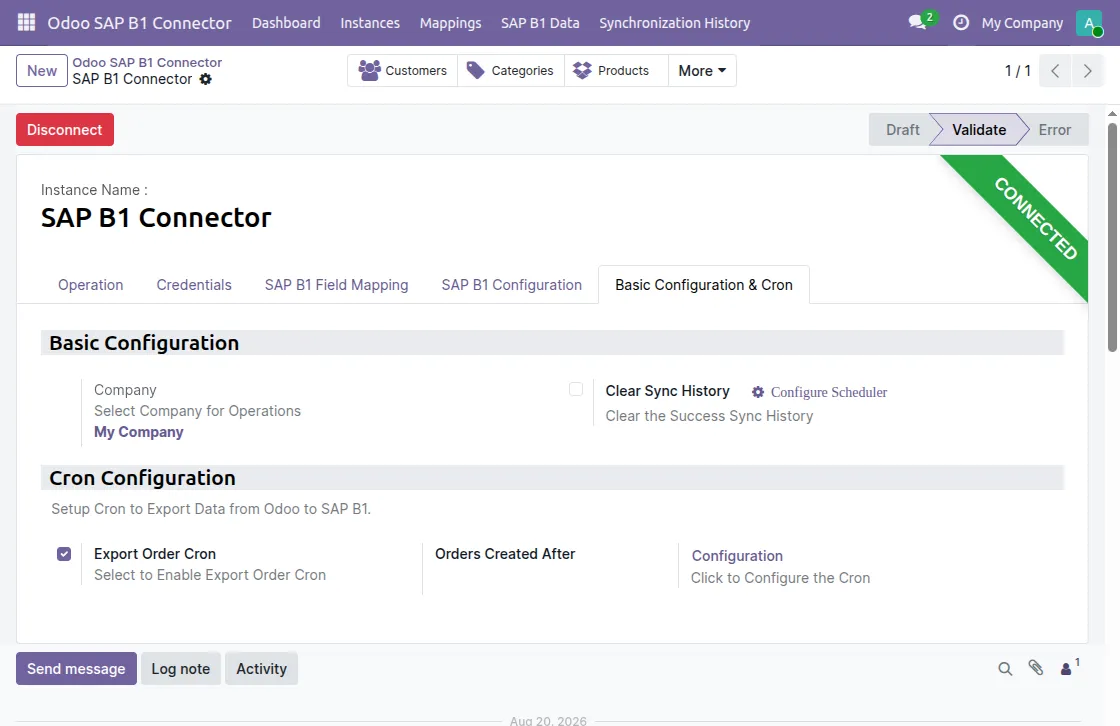Click the Categories tag icon
Viewport: 1120px width, 726px height.
[476, 70]
